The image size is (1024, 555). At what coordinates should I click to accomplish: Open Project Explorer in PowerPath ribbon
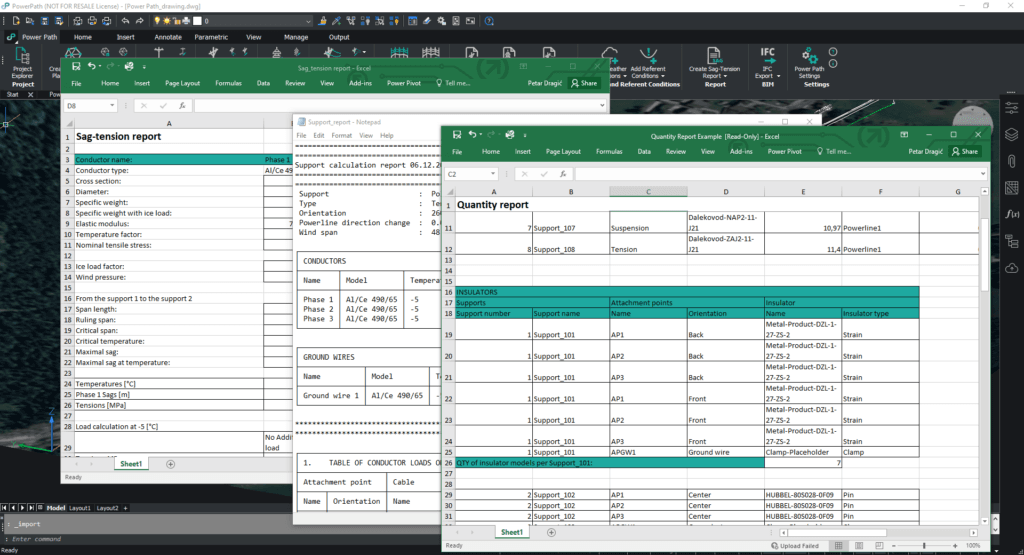[22, 63]
